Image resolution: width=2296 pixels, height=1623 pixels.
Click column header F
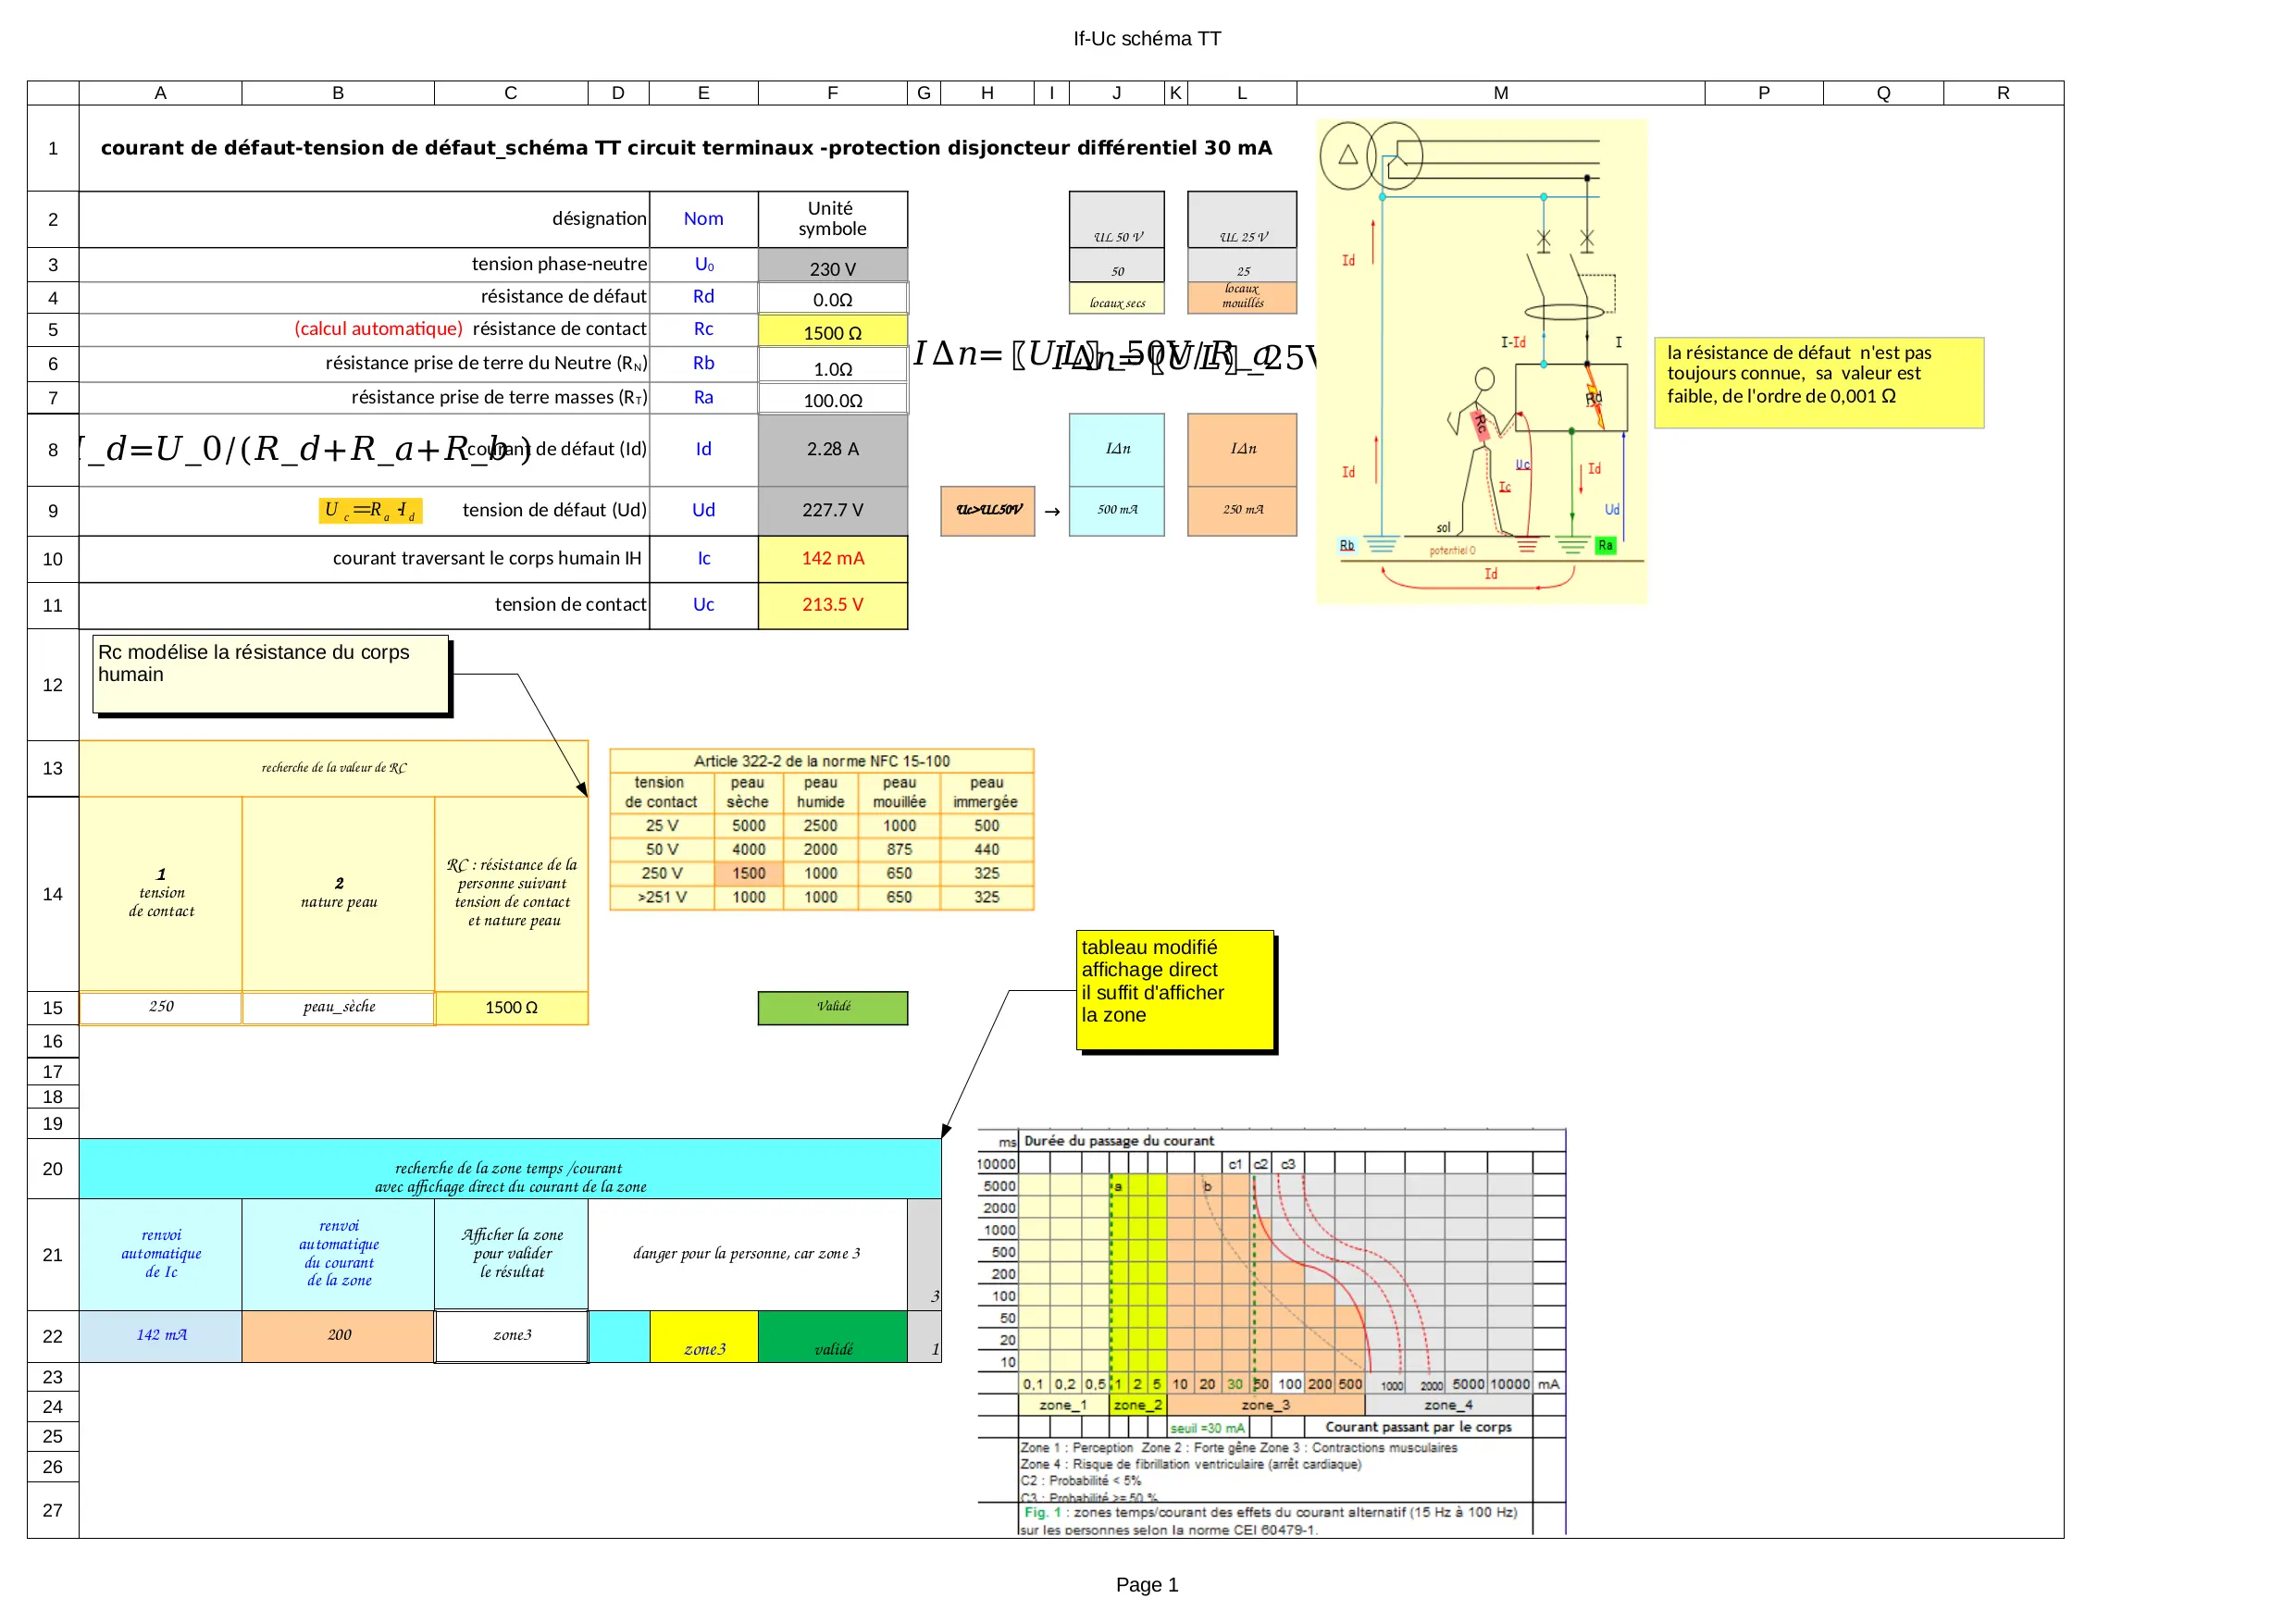click(832, 93)
